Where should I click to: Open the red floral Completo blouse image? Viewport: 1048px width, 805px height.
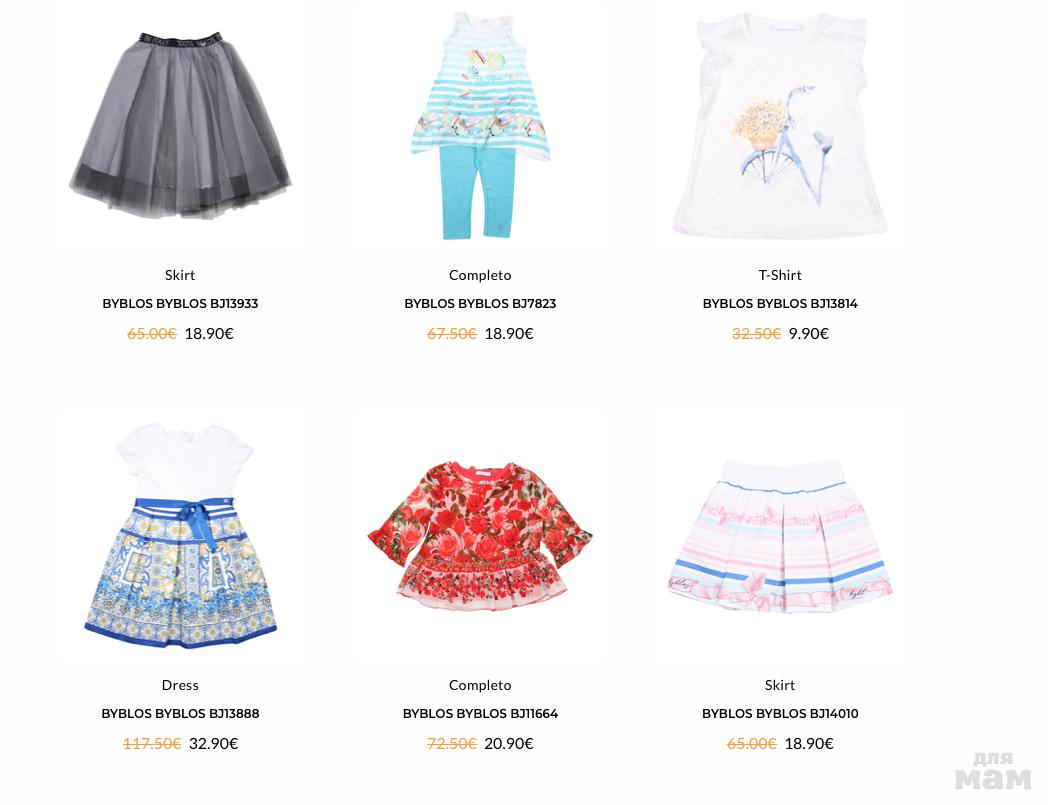click(x=480, y=536)
